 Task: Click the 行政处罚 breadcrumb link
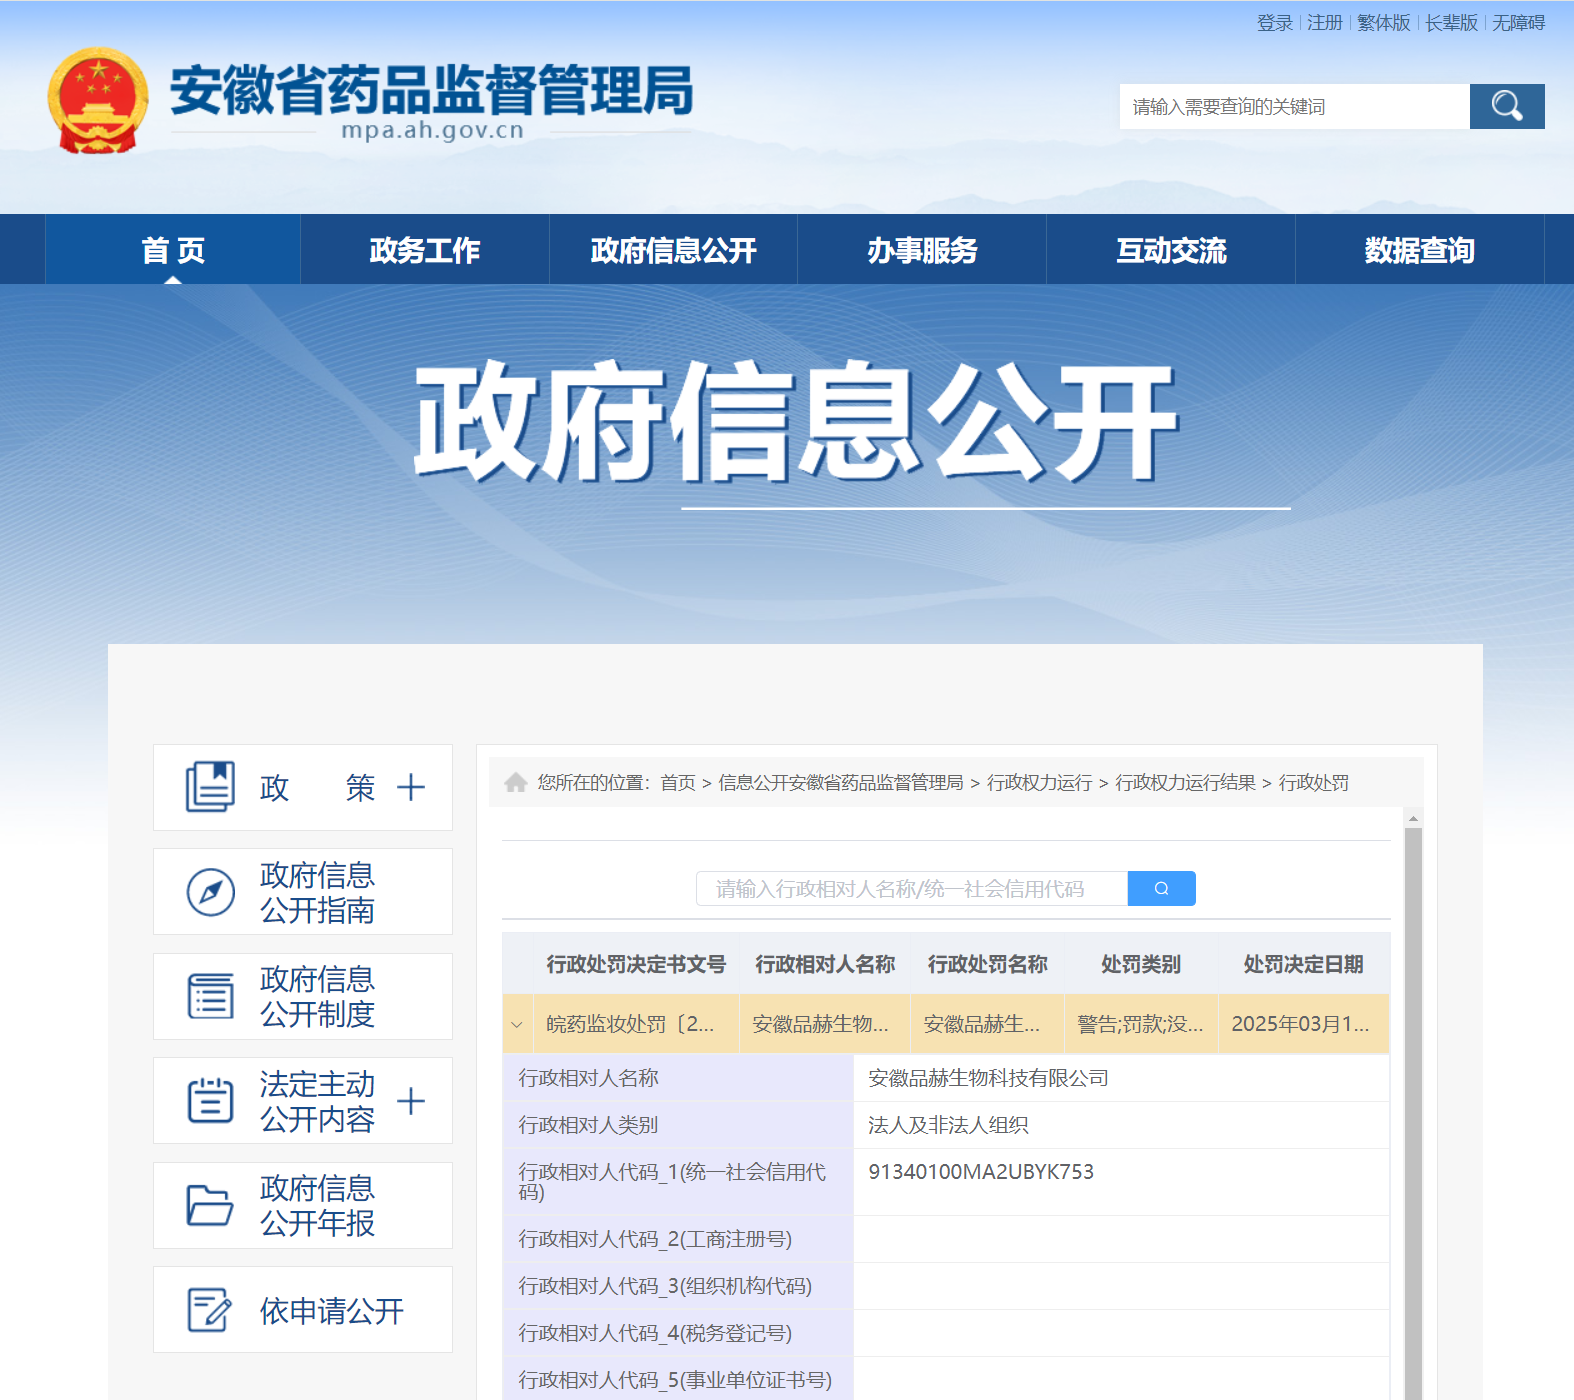[1314, 782]
